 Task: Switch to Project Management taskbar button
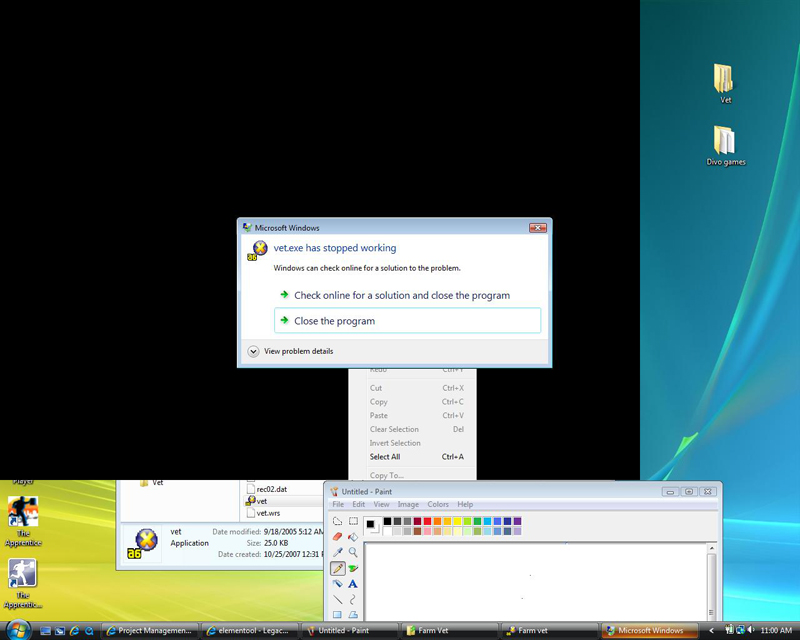pos(151,631)
